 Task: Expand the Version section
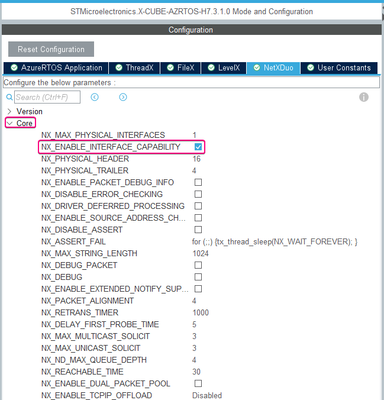click(9, 111)
